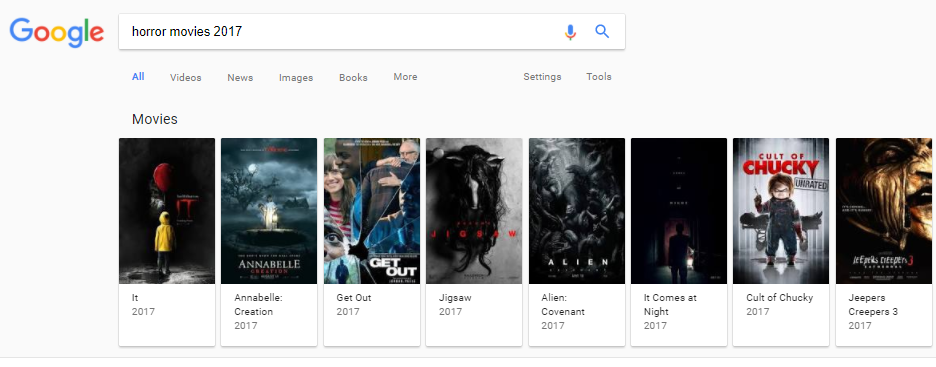The height and width of the screenshot is (367, 936).
Task: Open the It Comes at Night title link
Action: tap(670, 304)
